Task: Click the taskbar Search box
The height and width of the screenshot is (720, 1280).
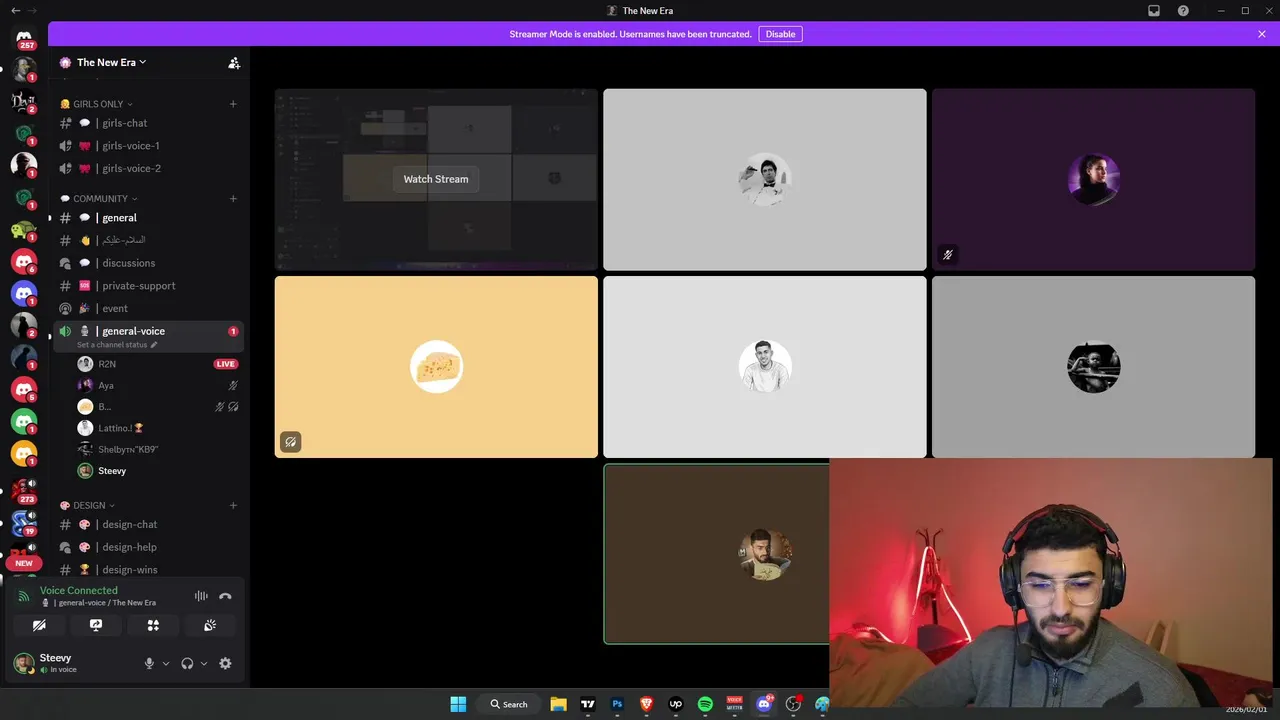Action: click(509, 704)
